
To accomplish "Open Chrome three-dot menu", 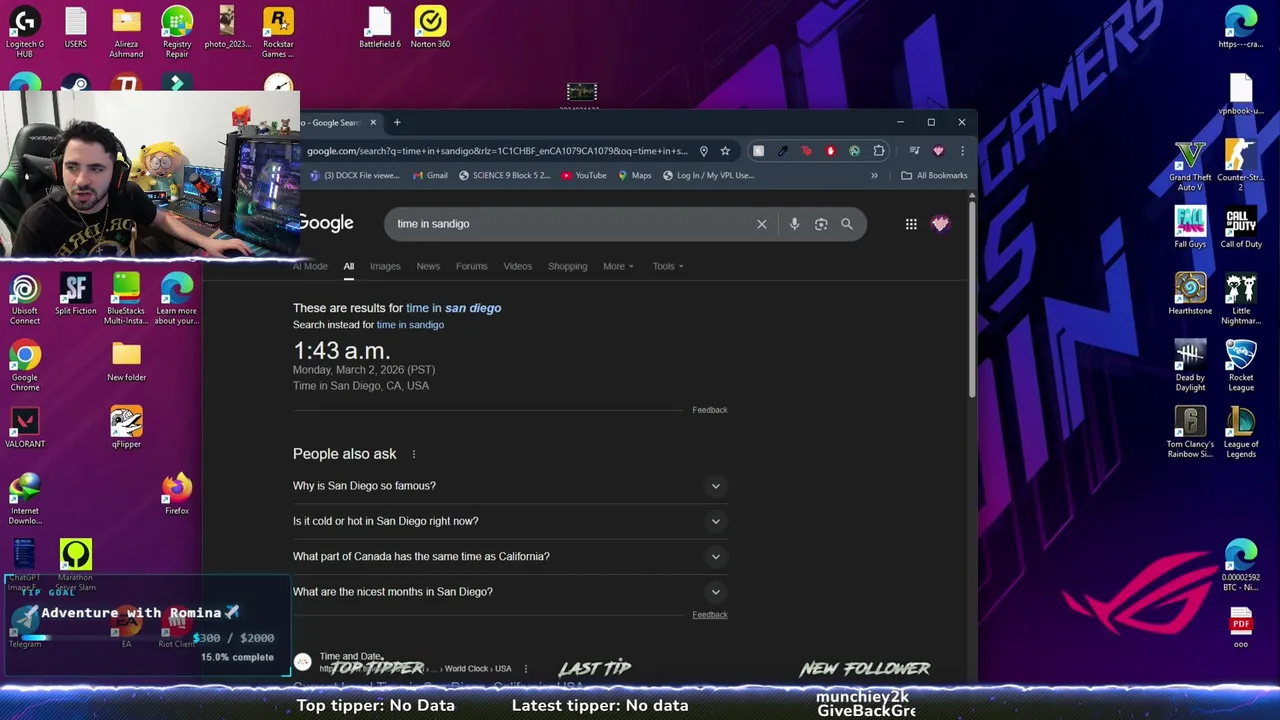I will coord(962,151).
